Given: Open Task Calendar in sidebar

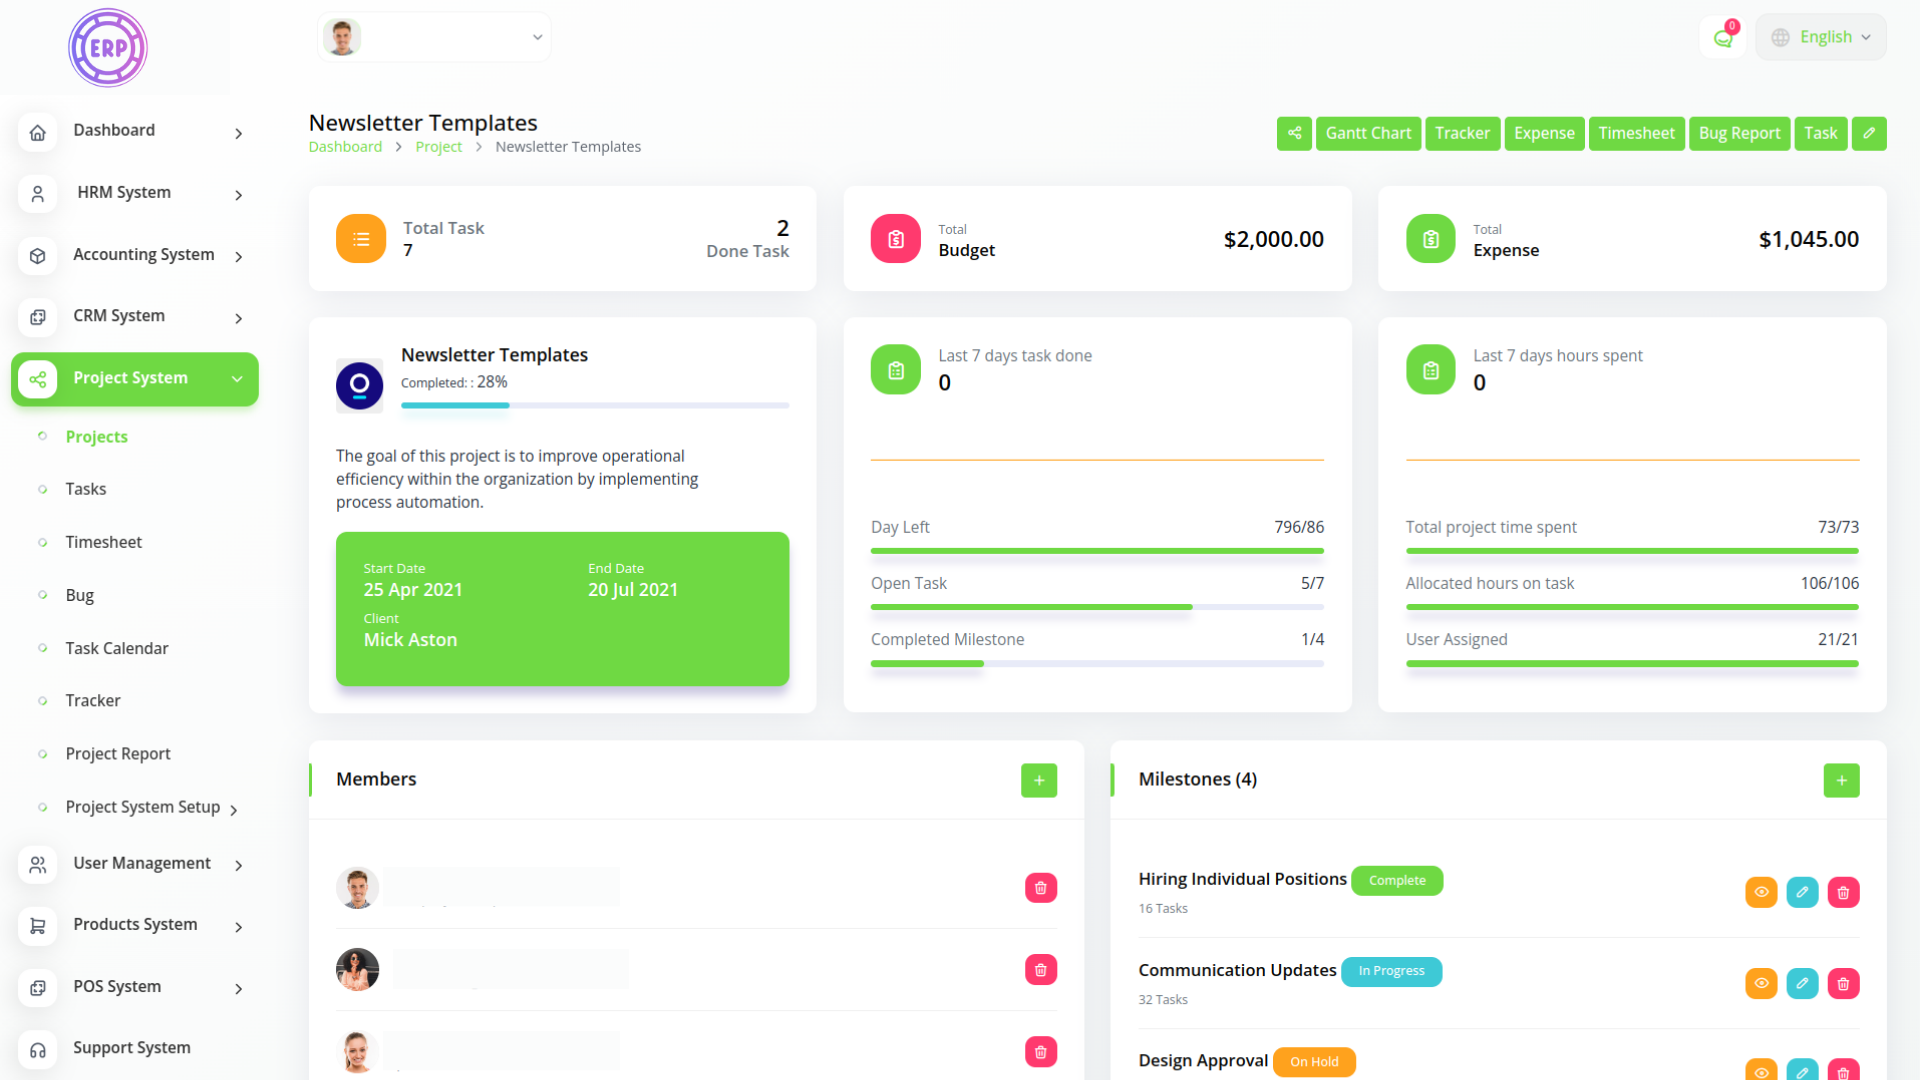Looking at the screenshot, I should [117, 648].
